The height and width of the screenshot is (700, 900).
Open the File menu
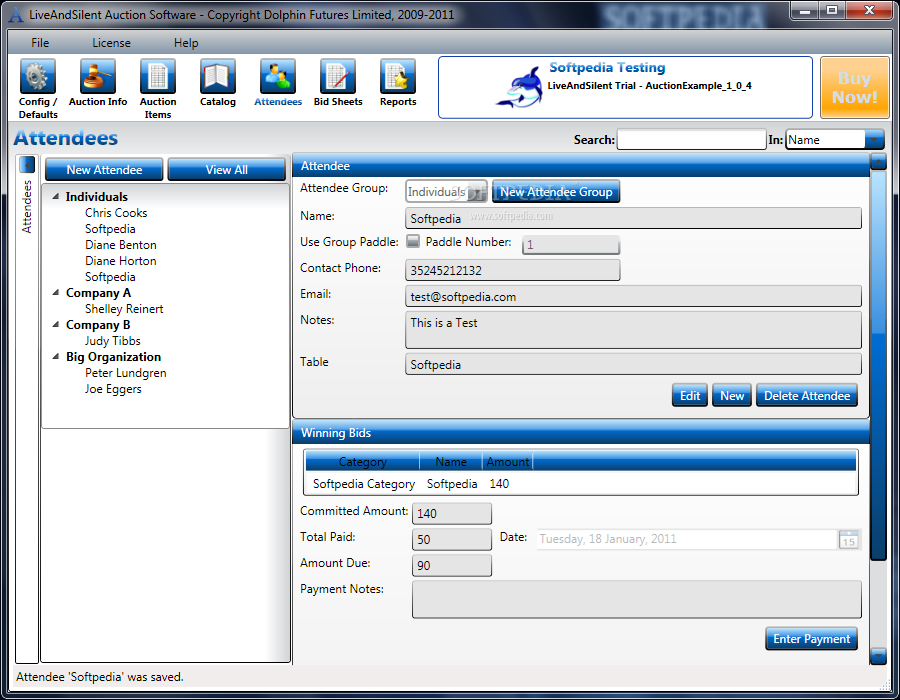point(40,42)
